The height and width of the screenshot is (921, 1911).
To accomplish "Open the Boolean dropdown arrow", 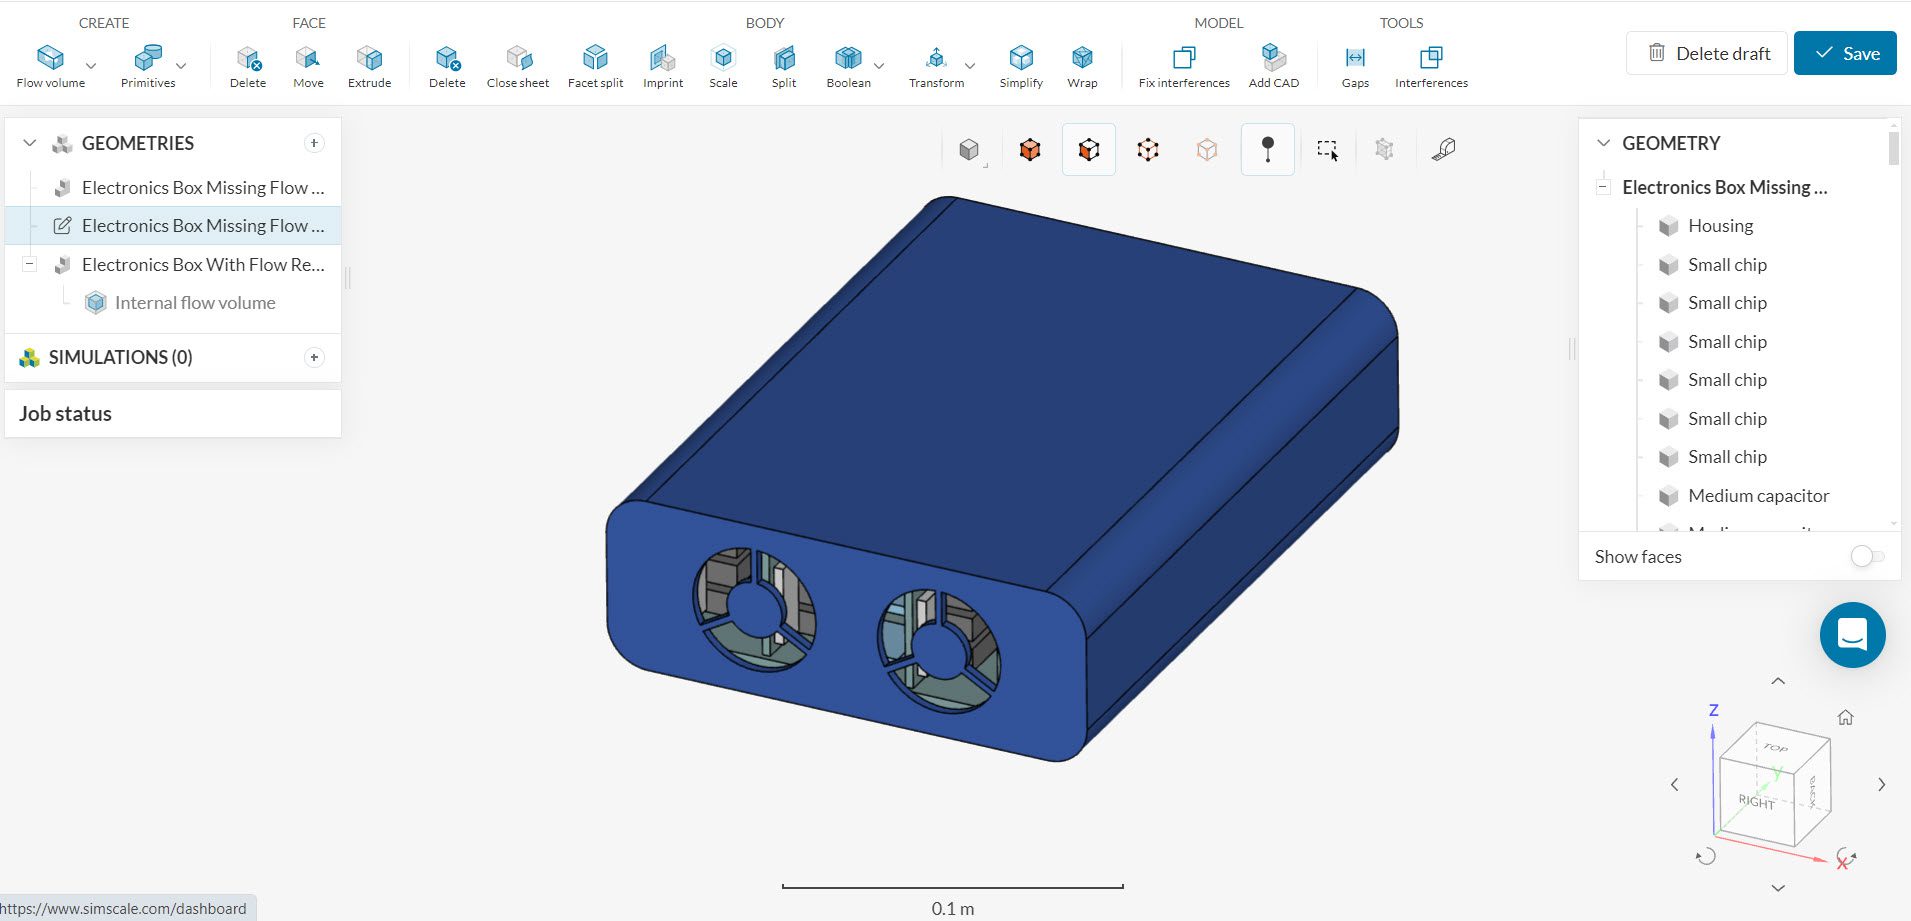I will (879, 66).
